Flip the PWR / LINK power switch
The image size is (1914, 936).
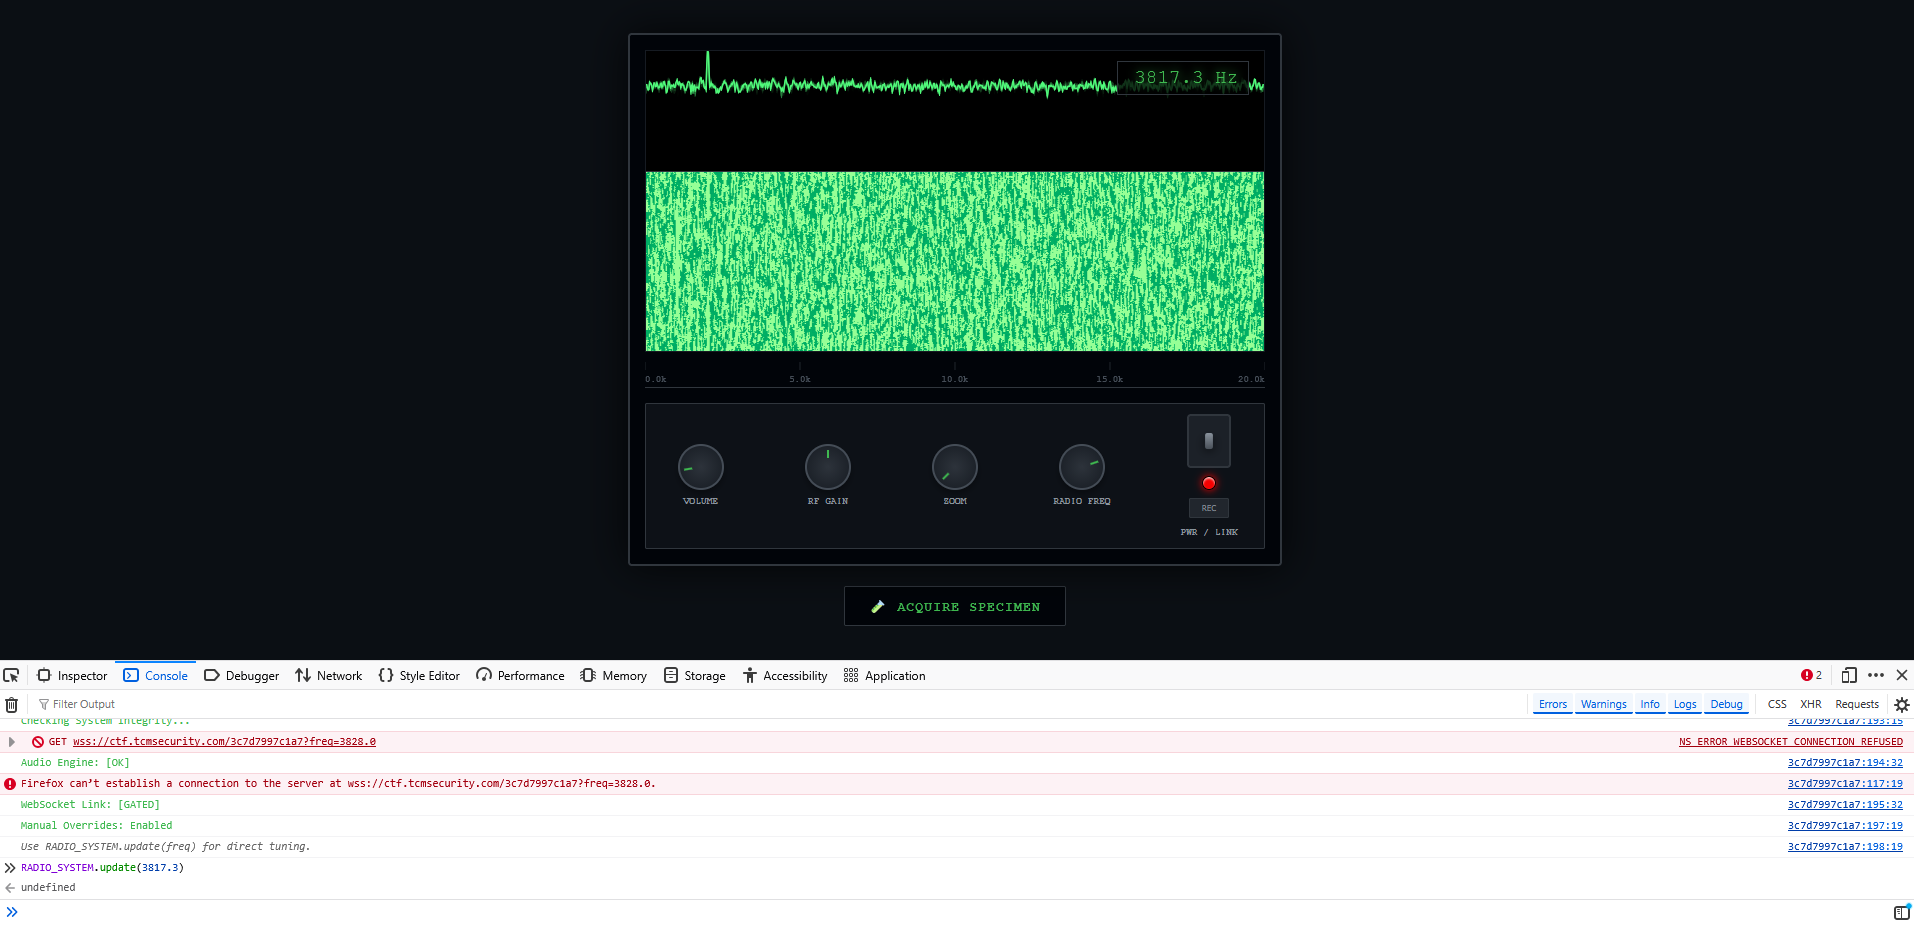tap(1208, 441)
